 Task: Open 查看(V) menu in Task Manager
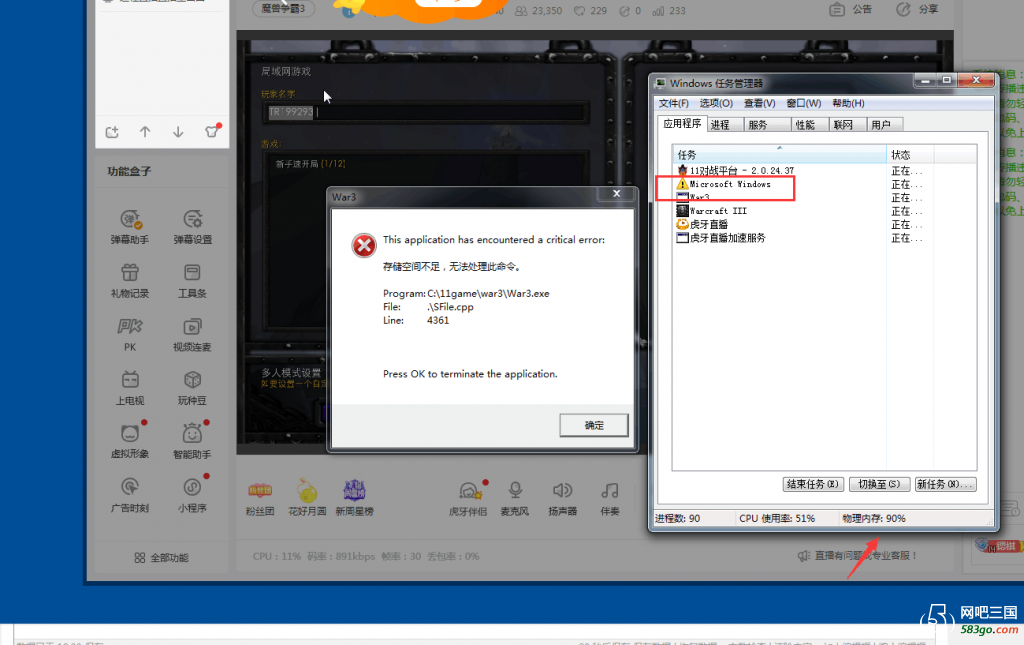760,103
